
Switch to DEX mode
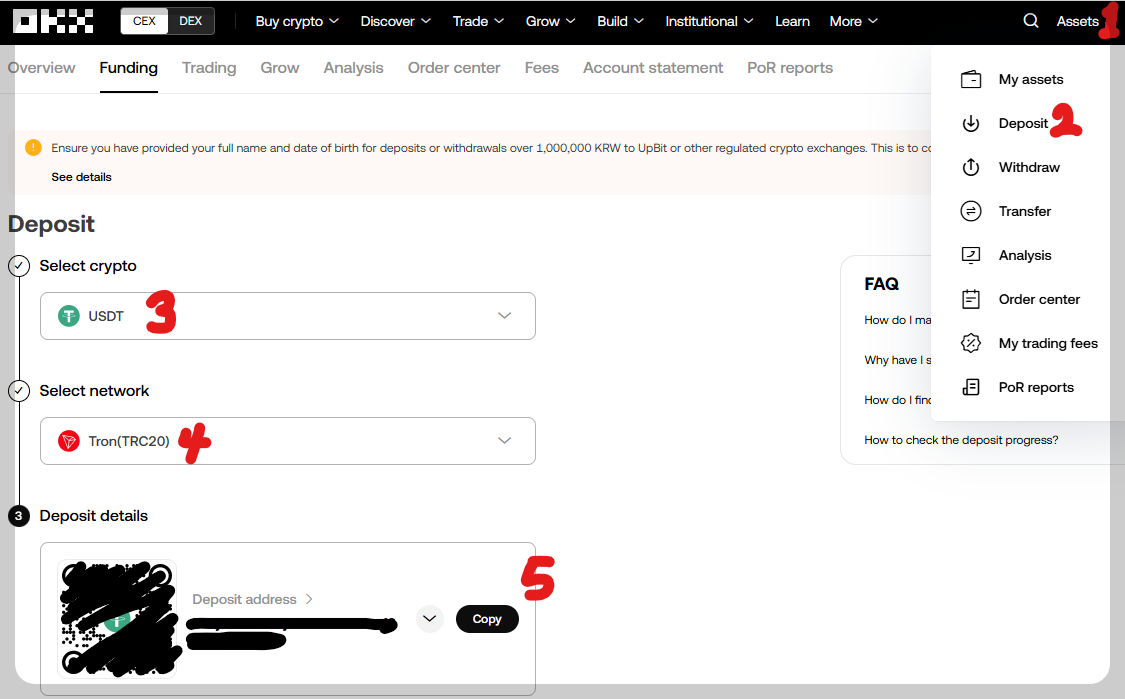click(x=191, y=21)
